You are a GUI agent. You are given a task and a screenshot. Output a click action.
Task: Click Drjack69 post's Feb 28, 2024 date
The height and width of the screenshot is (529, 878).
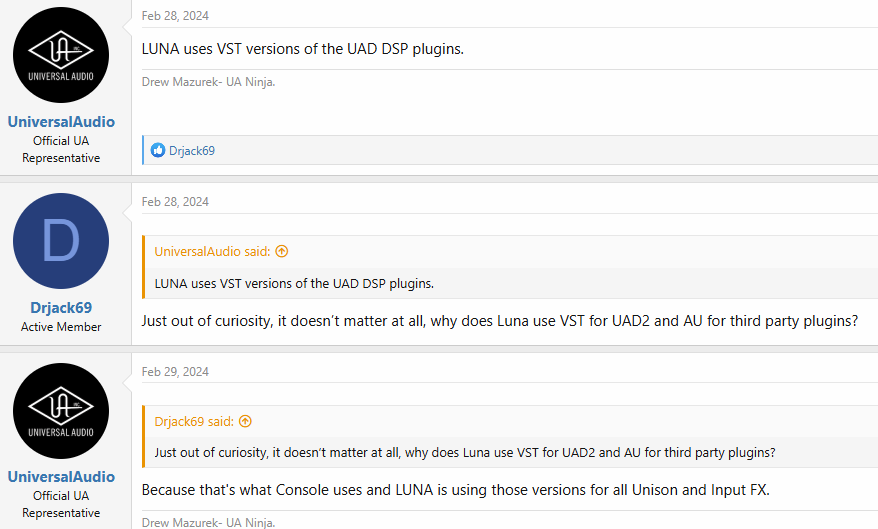click(175, 201)
